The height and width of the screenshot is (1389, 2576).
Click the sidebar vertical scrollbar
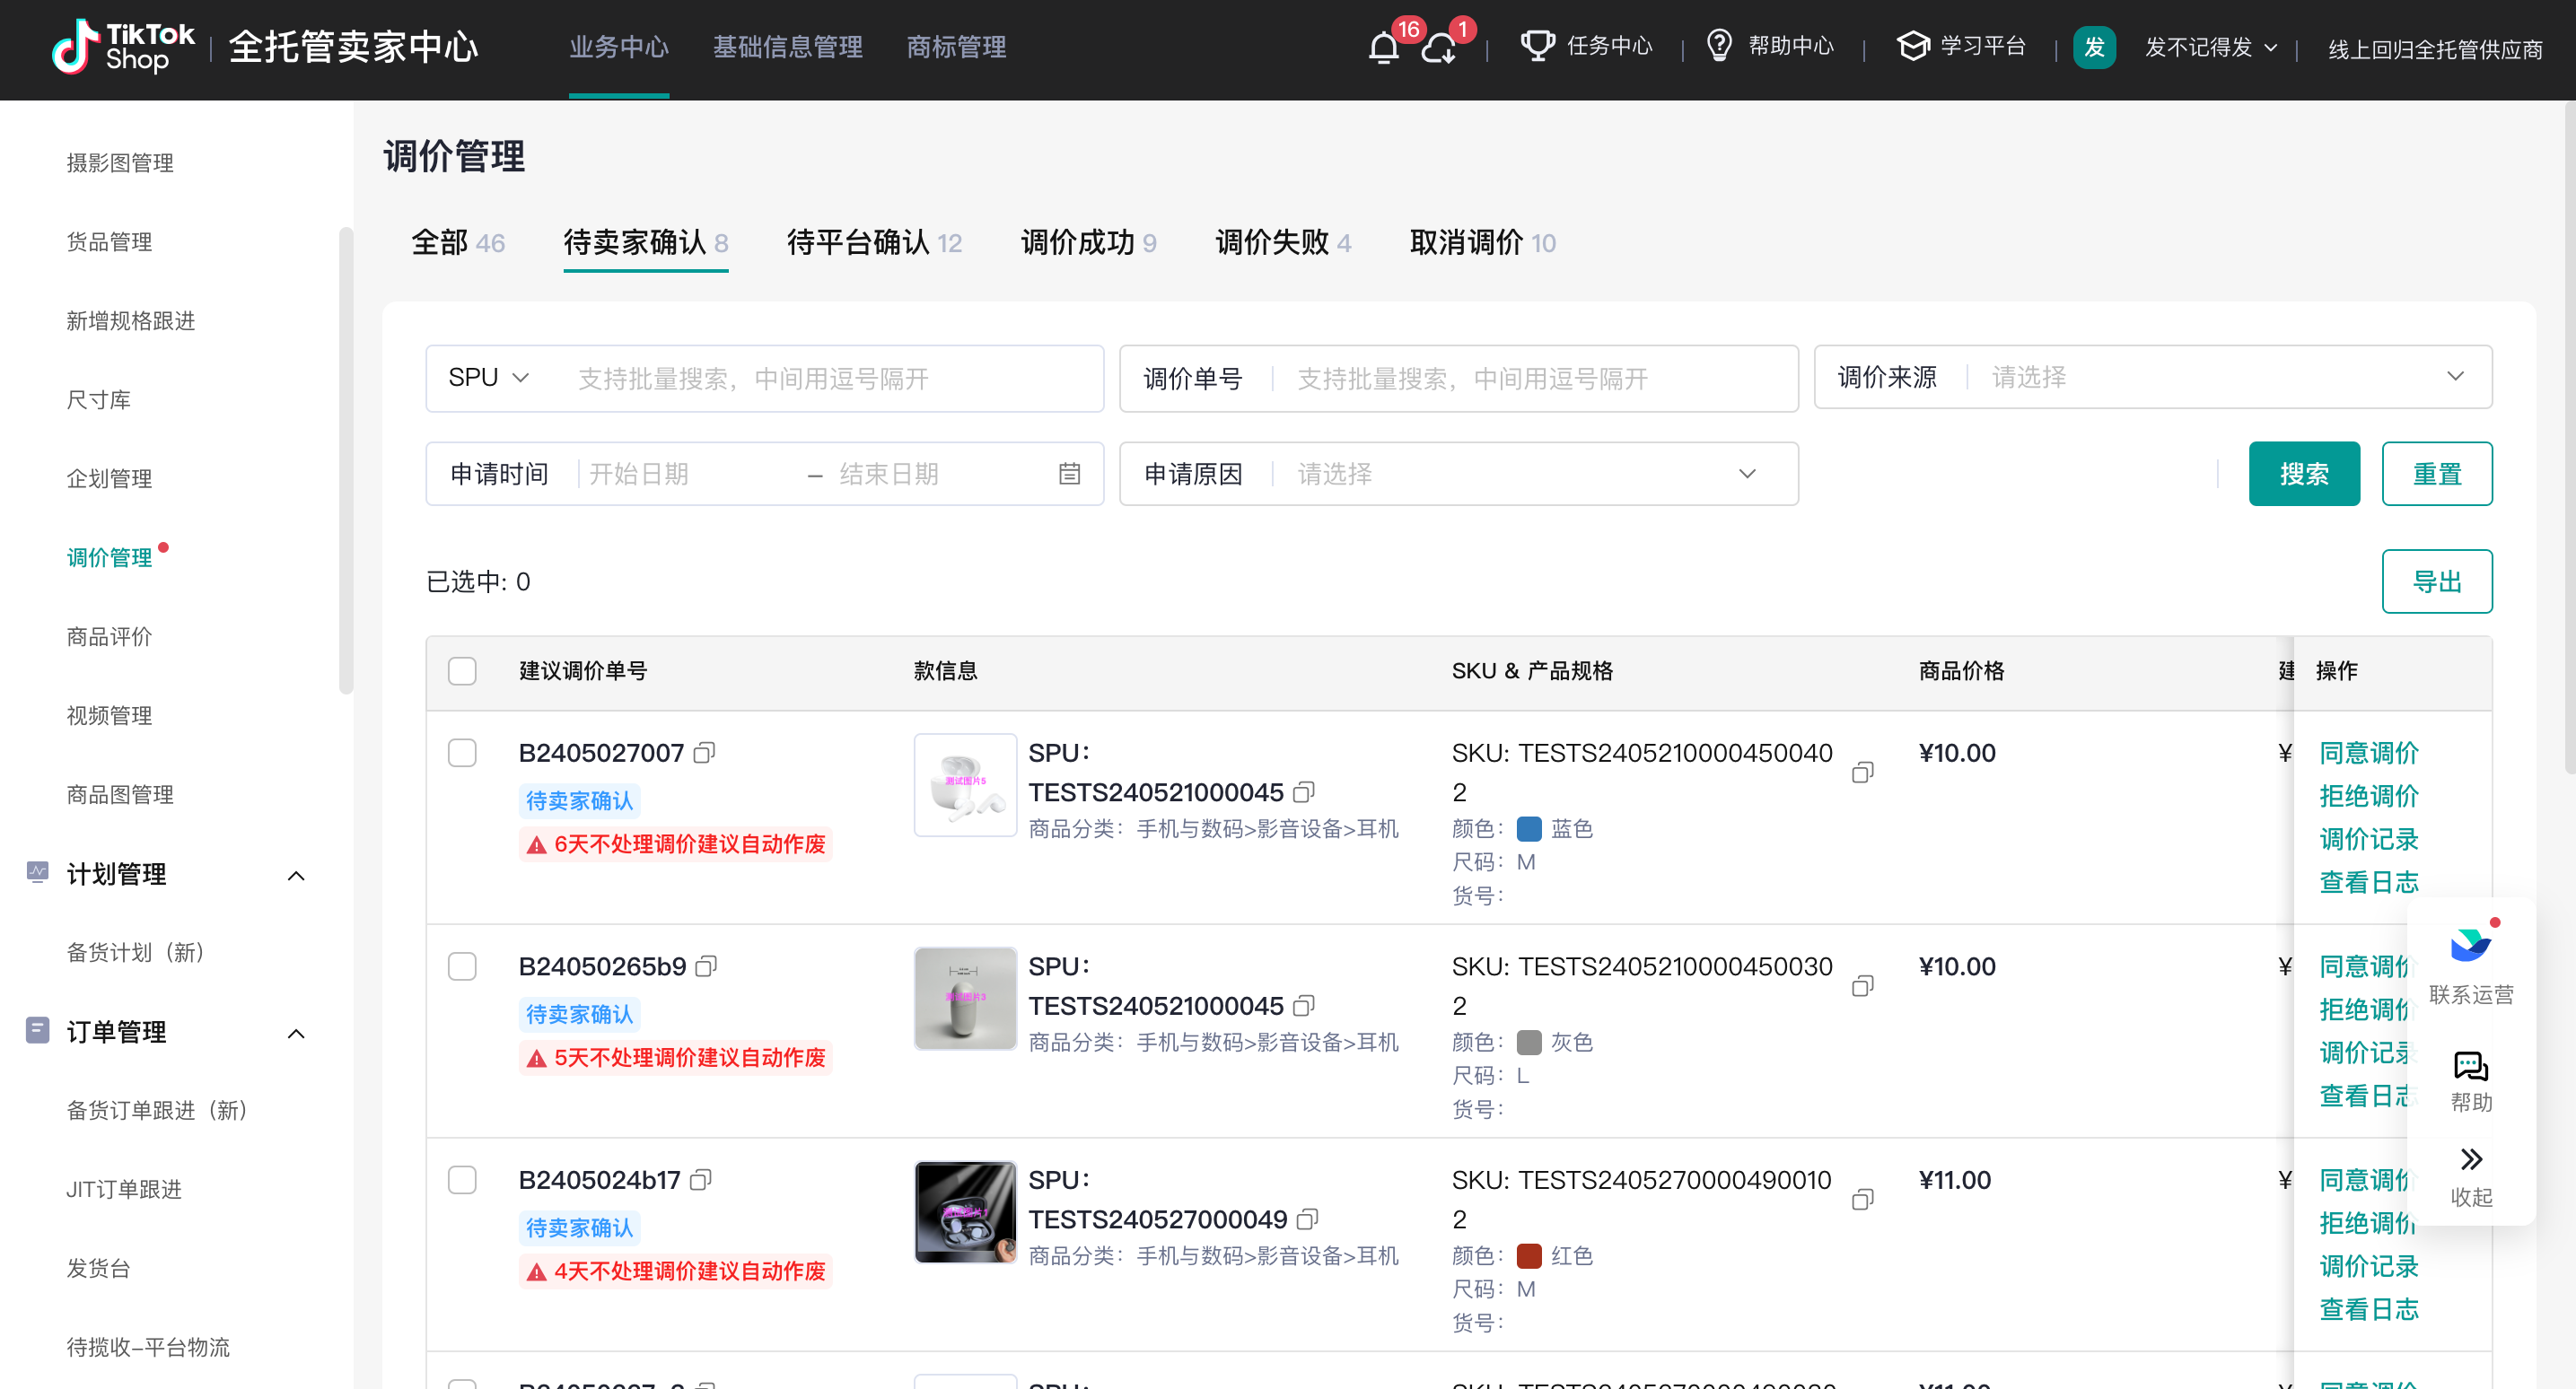click(346, 460)
